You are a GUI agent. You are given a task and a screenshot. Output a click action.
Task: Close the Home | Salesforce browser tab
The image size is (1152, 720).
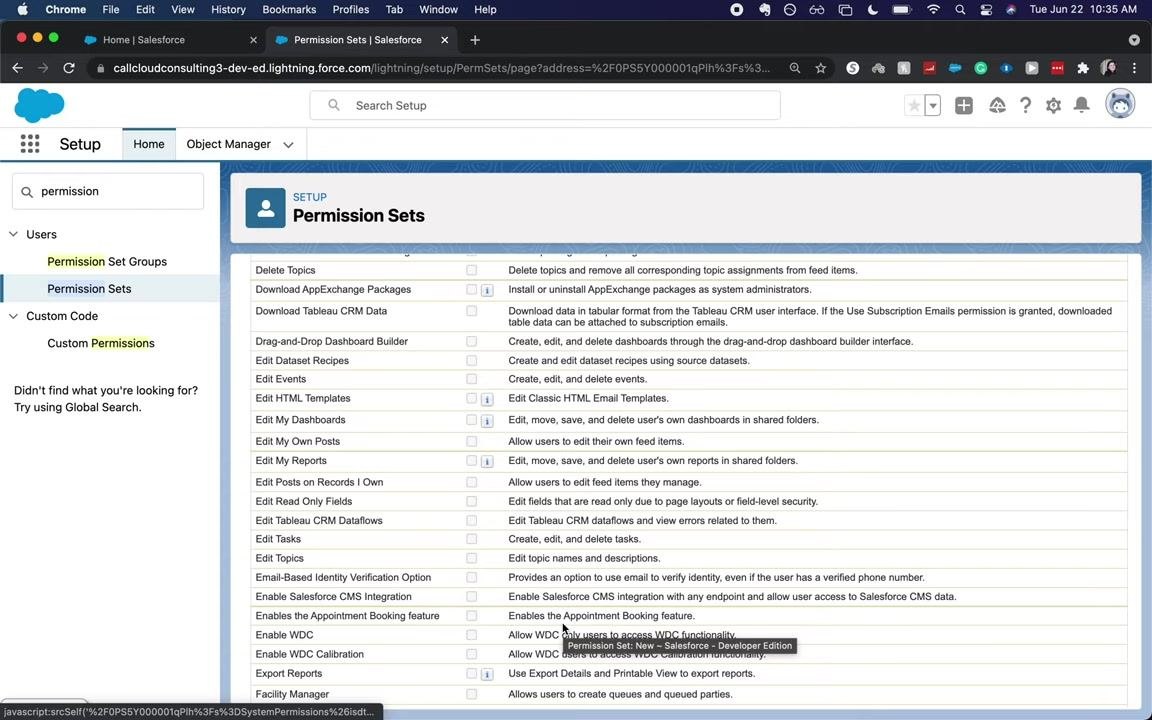[253, 40]
